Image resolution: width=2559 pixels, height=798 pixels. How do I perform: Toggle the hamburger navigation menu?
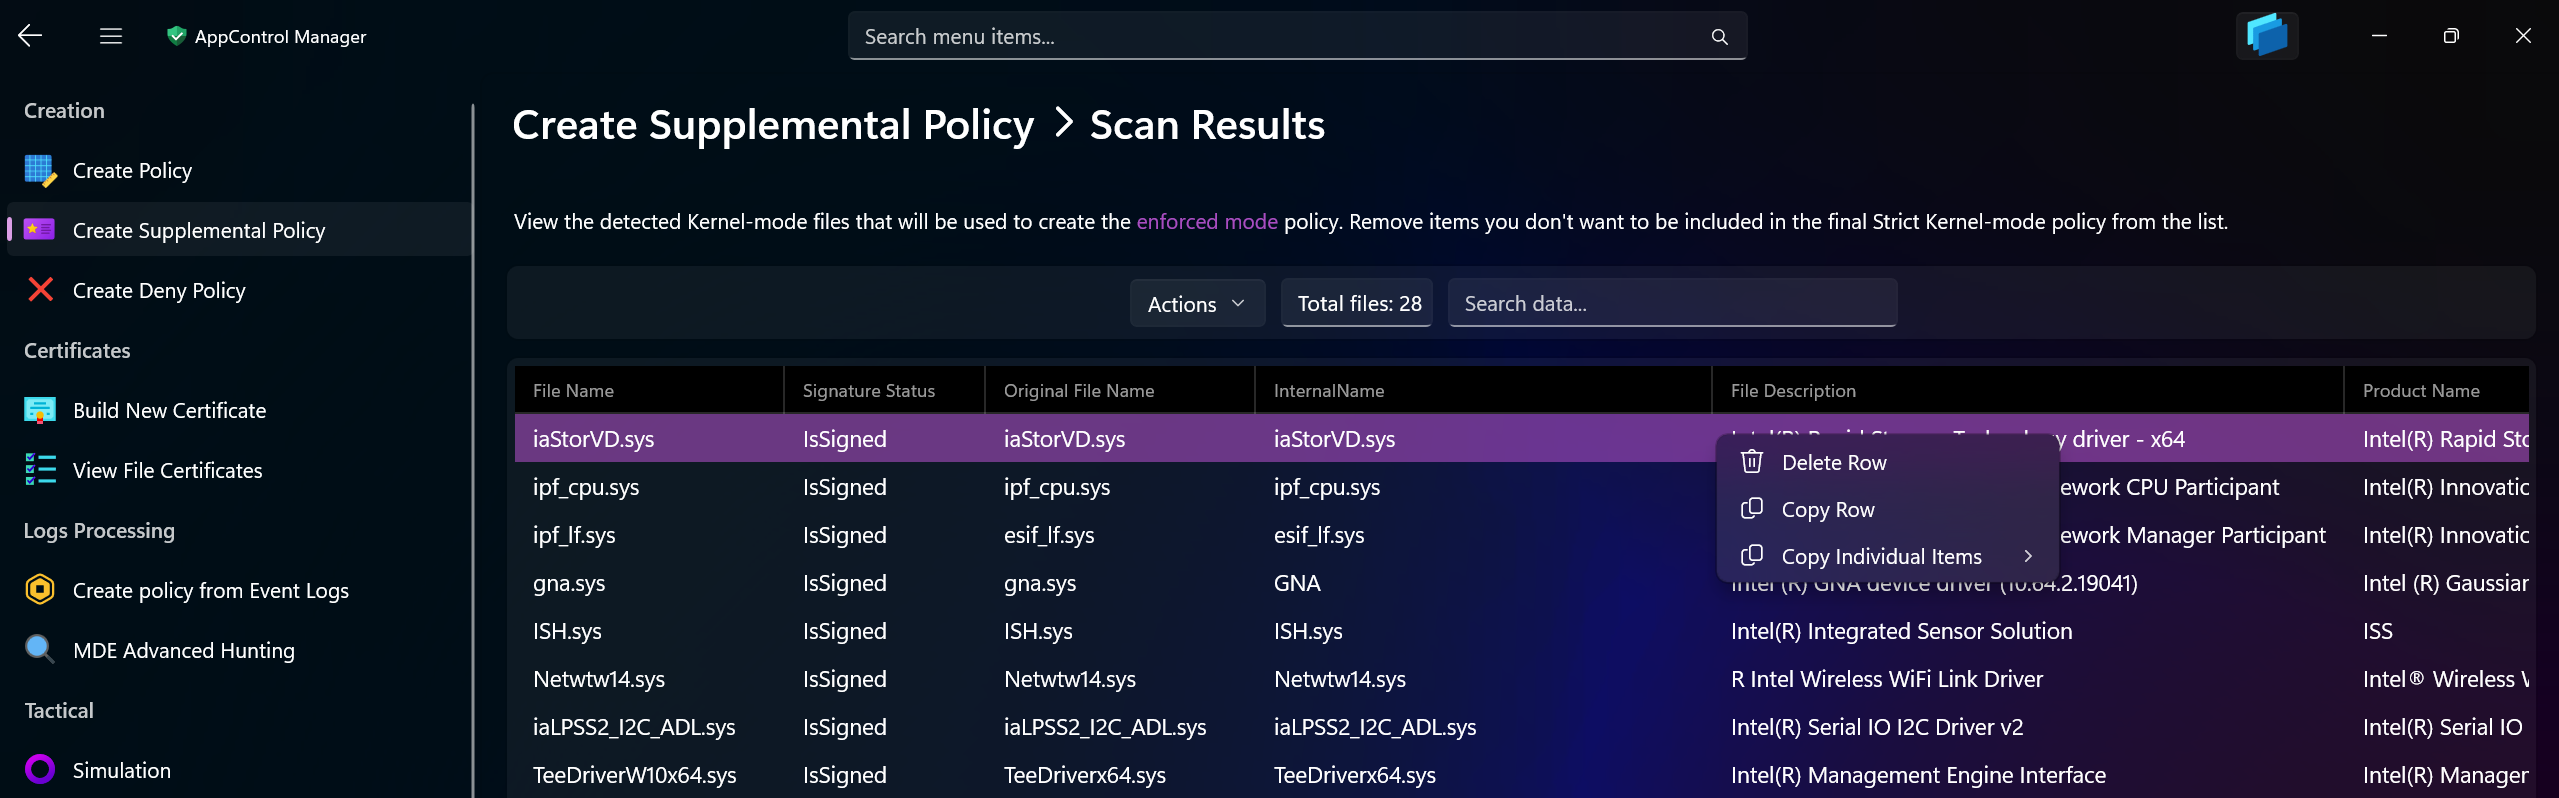coord(111,36)
